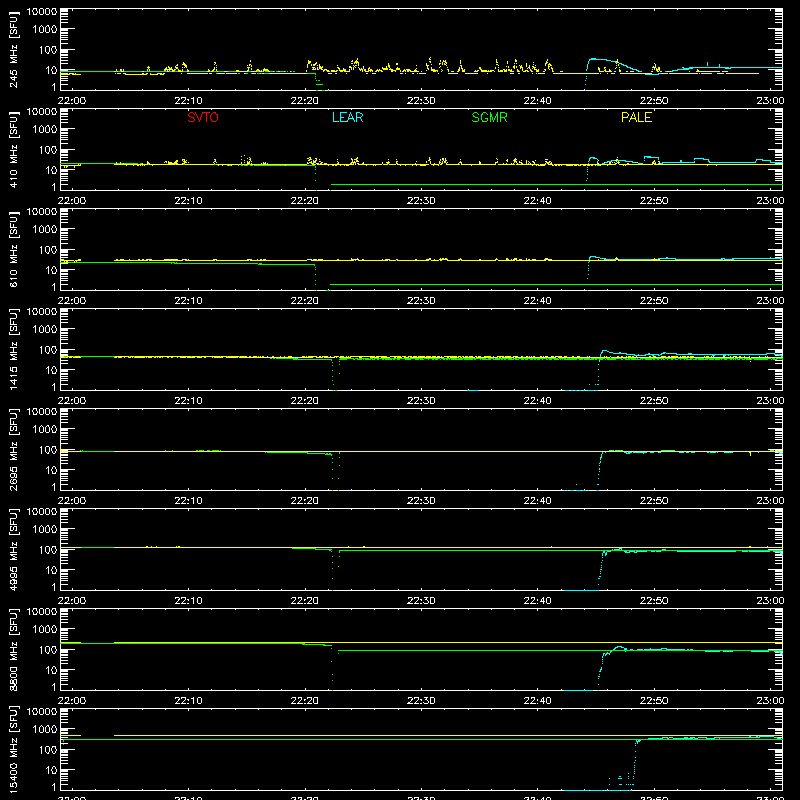The image size is (800, 800).
Task: Click the 22:10 time label of 245 MHz plot
Action: click(x=188, y=101)
